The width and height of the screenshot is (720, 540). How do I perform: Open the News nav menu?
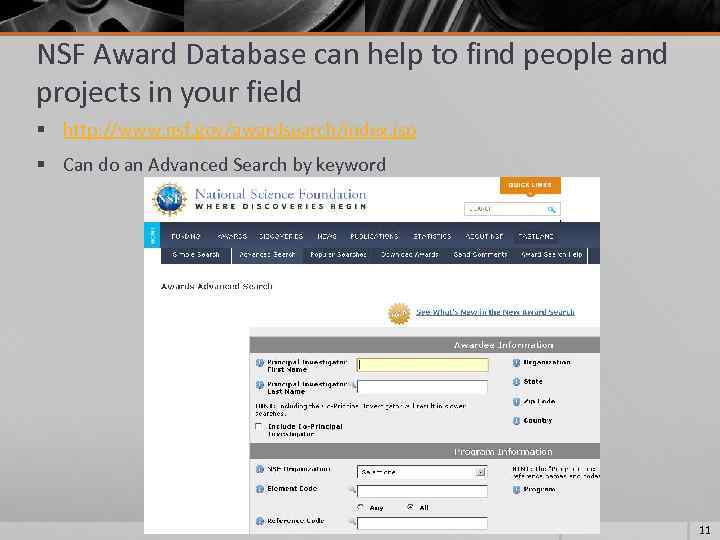coord(326,236)
